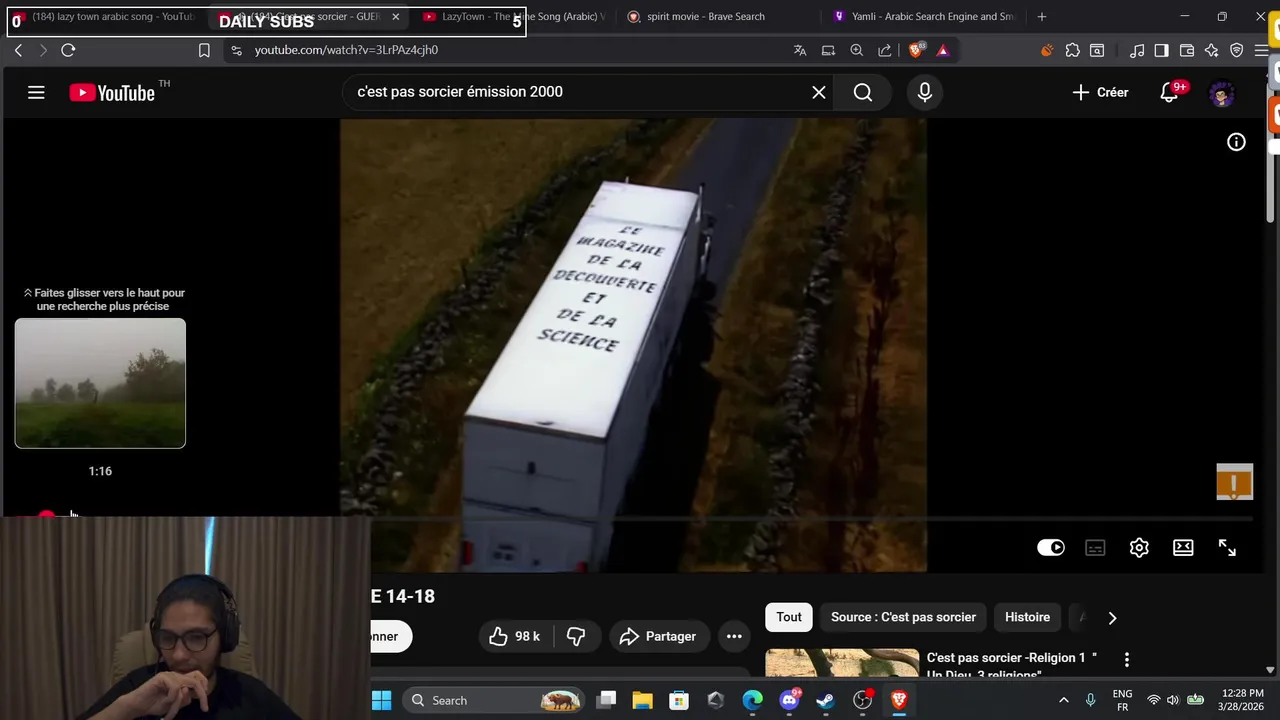Share this page from the address bar
This screenshot has width=1280, height=720.
tap(885, 50)
